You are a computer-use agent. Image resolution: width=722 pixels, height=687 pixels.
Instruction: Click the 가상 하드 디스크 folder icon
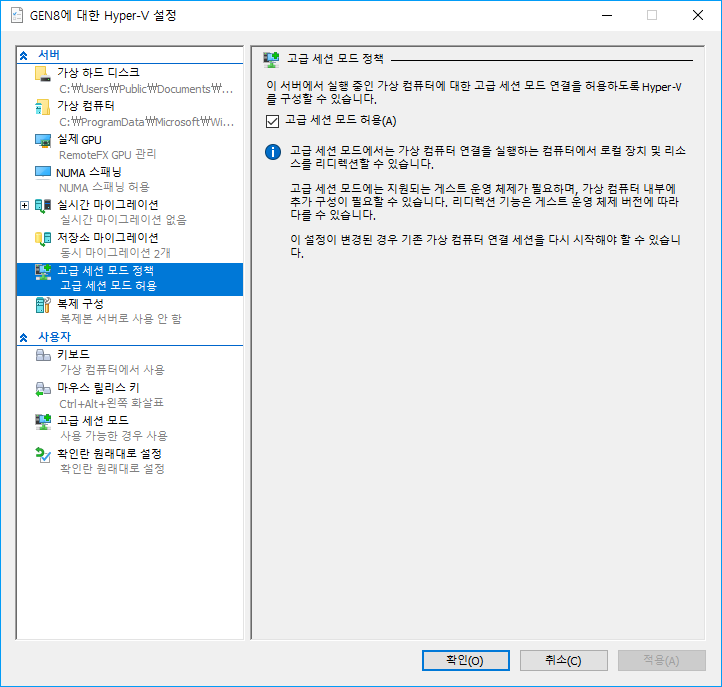pyautogui.click(x=43, y=74)
